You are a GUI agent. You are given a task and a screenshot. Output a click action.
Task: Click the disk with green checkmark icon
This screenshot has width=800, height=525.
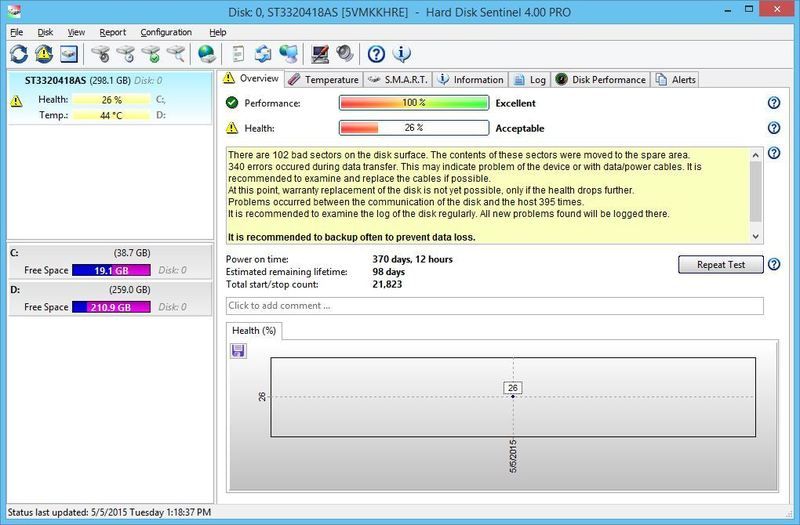tap(151, 54)
